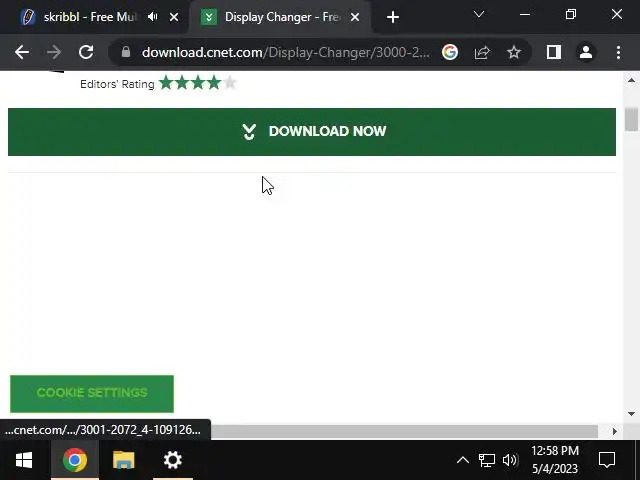Click the horizontal scrollbar track
Viewport: 640px width, 480px height.
point(404,431)
